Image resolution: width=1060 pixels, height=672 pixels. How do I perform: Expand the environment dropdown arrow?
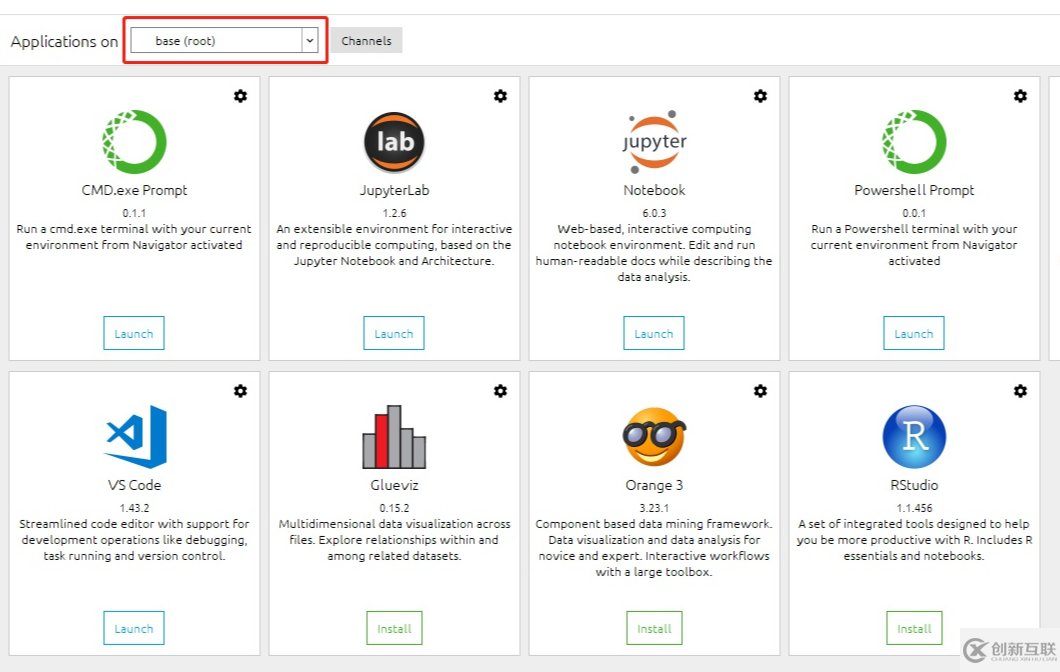[310, 41]
